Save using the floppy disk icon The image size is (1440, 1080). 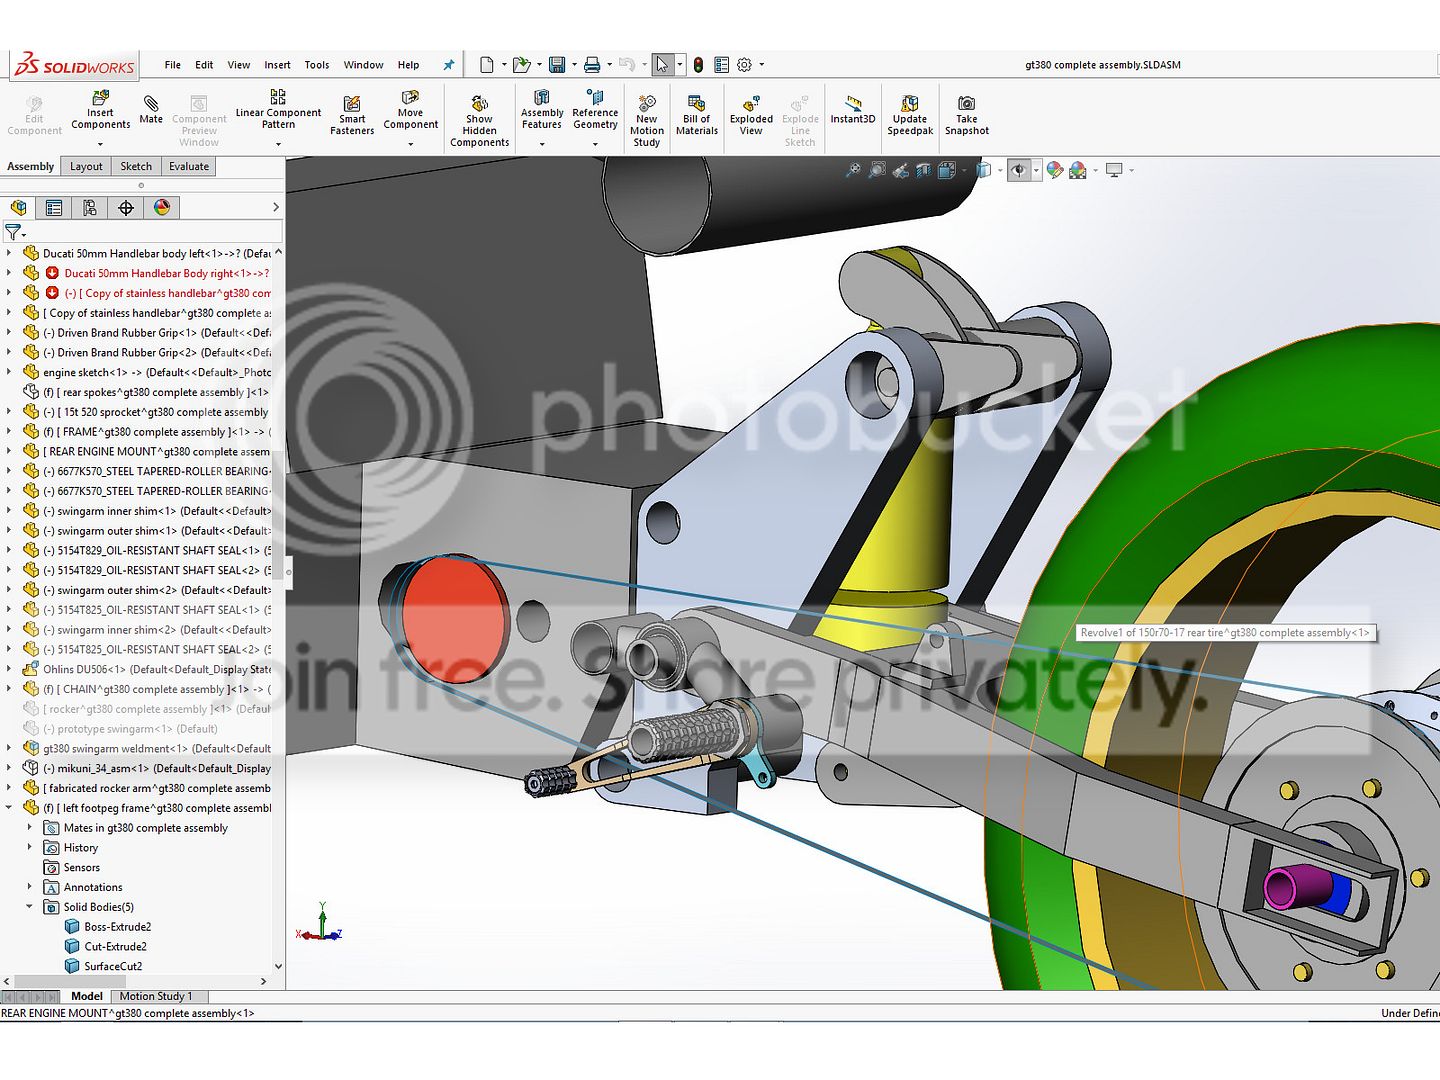(x=557, y=65)
